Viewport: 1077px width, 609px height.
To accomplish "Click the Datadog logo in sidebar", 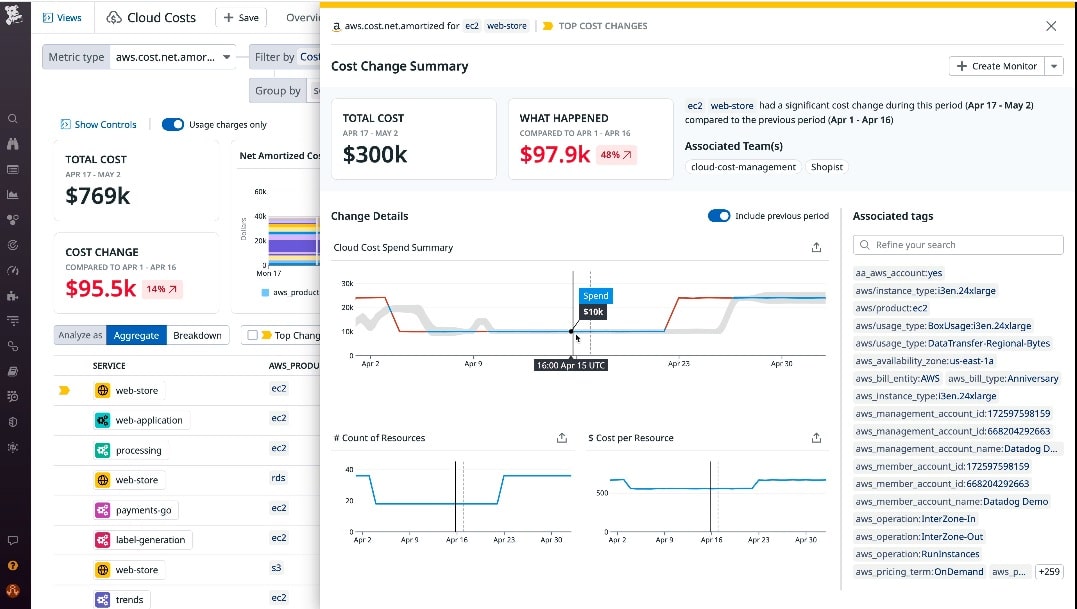I will 13,14.
